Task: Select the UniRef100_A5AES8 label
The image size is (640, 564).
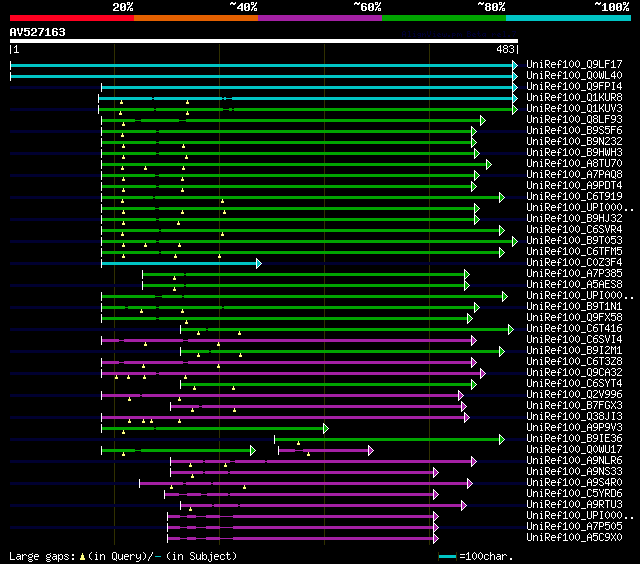Action: click(x=574, y=285)
